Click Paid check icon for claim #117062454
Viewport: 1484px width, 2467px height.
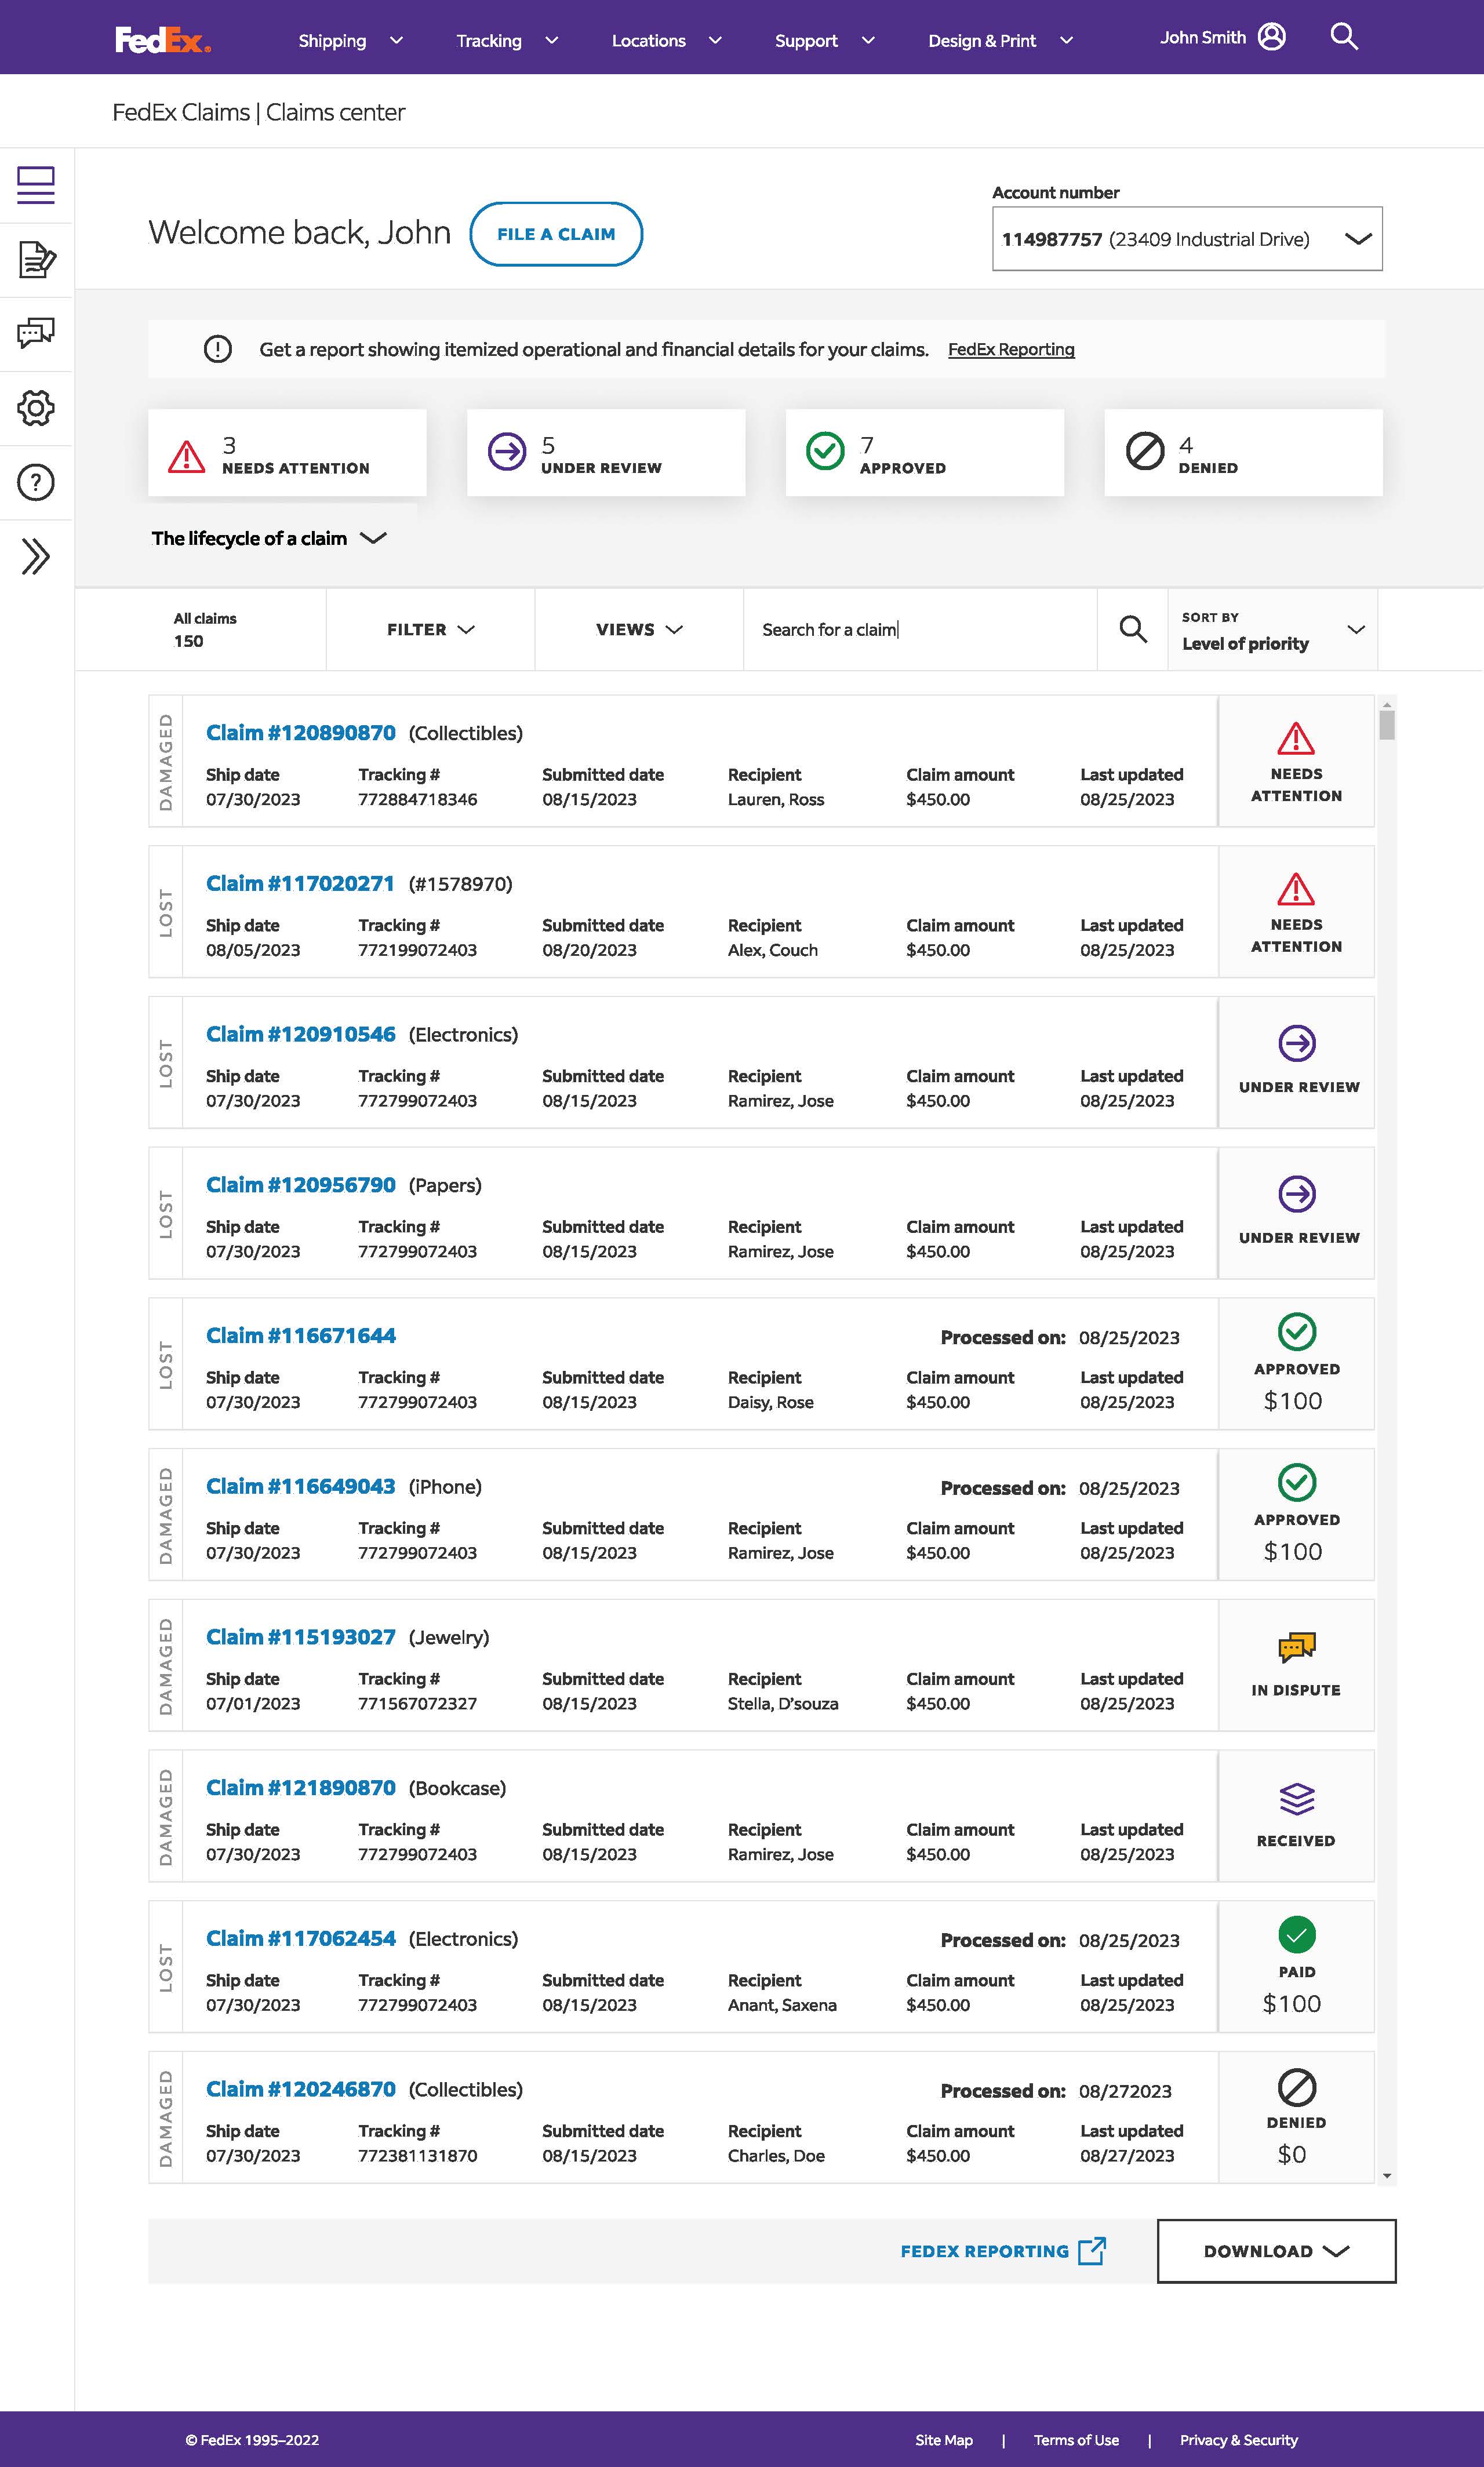(x=1297, y=1935)
